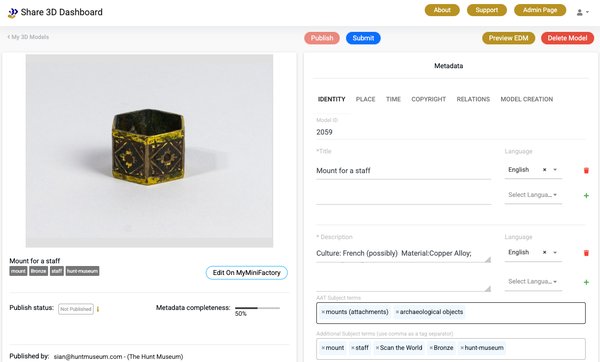Image resolution: width=600 pixels, height=362 pixels.
Task: Click Edit On MyMiniFactory button
Action: tap(247, 272)
